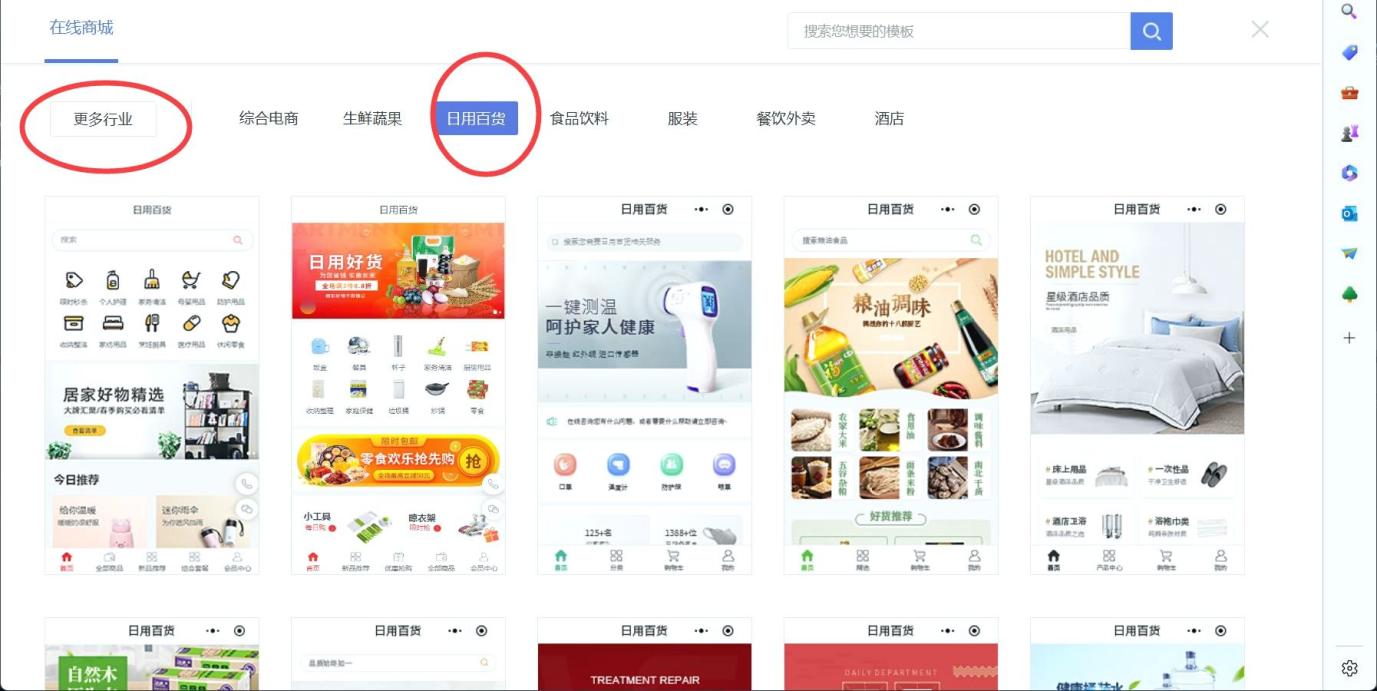Viewport: 1377px width, 691px height.
Task: Focus the template search input field
Action: (959, 31)
